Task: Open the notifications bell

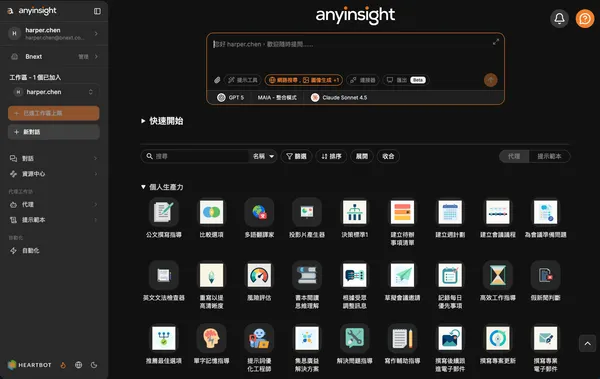Action: tap(559, 18)
